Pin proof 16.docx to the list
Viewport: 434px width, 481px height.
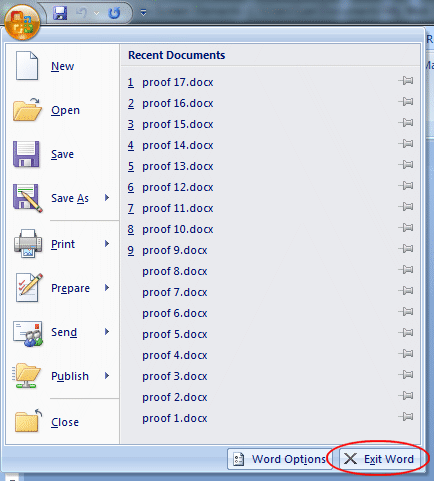click(406, 102)
